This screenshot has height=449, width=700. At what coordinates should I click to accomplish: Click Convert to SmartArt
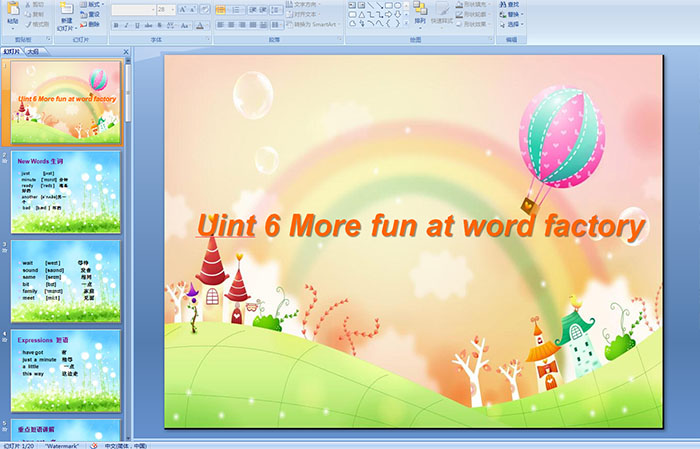(314, 24)
